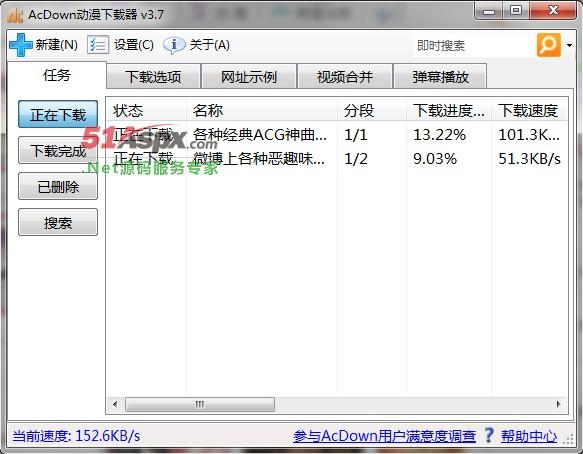Click the orange magnifier search button
The height and width of the screenshot is (454, 583).
[548, 45]
